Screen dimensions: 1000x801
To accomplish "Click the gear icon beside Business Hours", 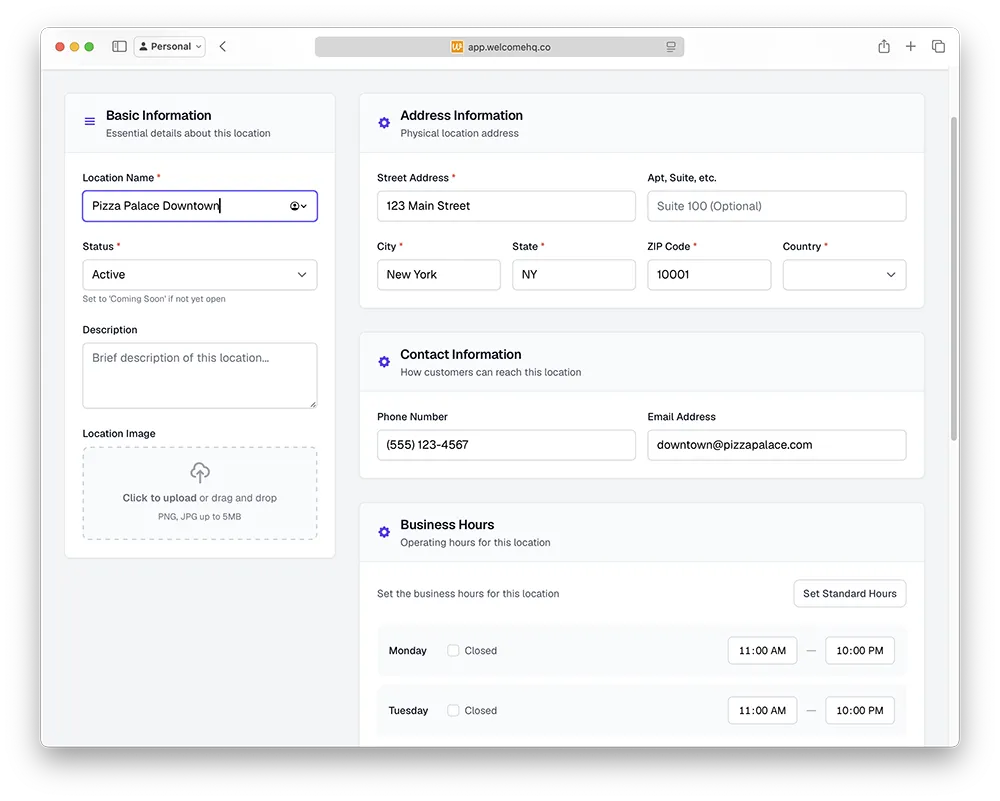I will 384,531.
